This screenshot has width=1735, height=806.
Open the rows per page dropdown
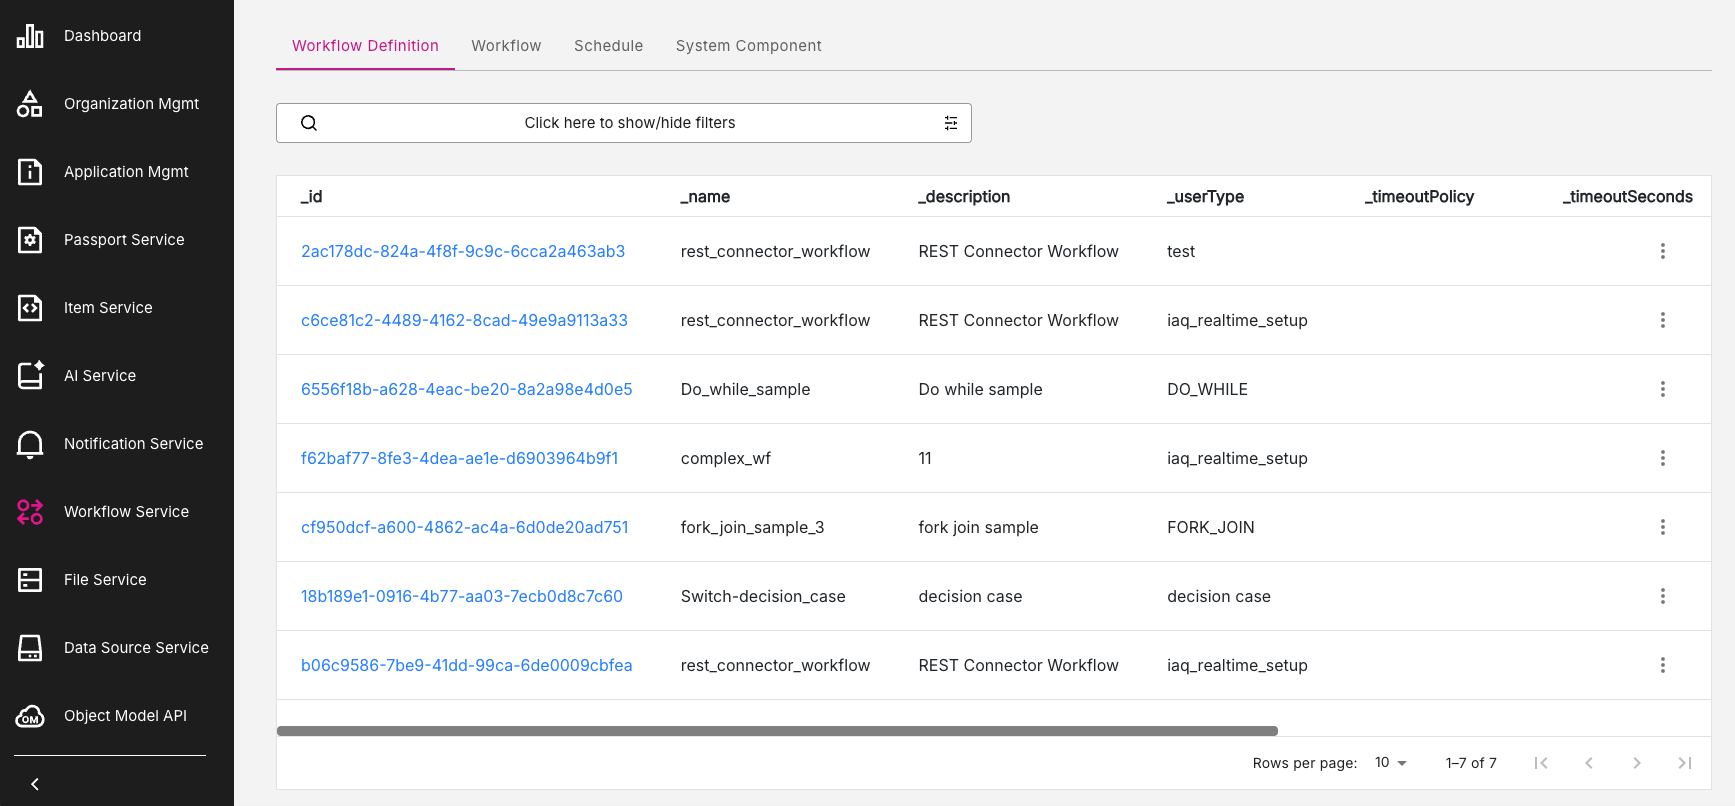[1391, 763]
